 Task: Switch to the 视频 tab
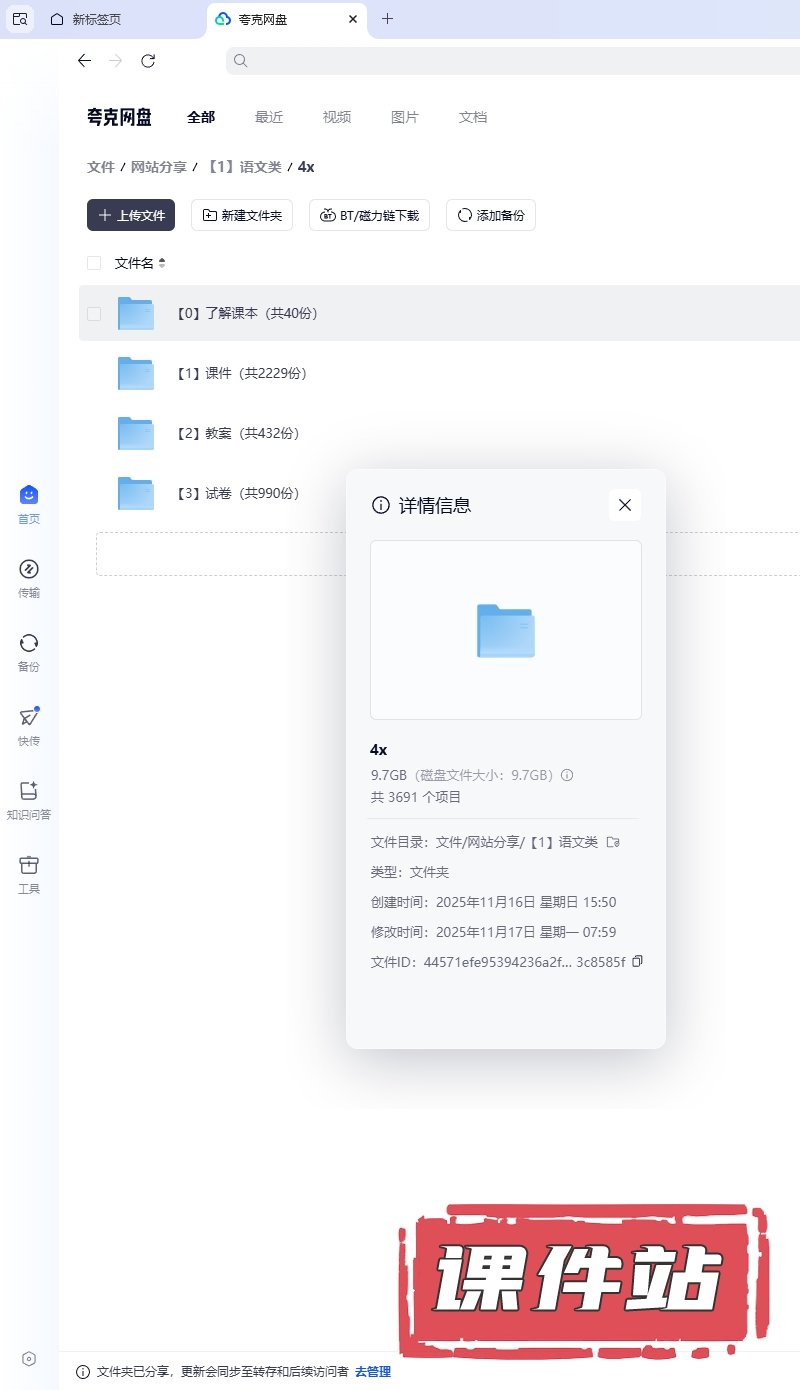pos(337,117)
